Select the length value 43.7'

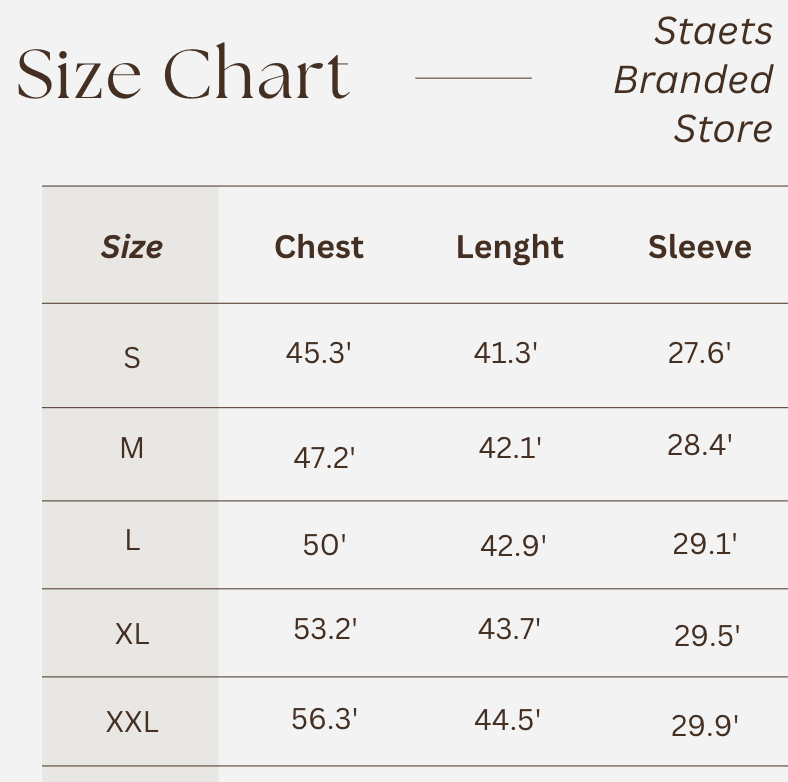tap(510, 629)
